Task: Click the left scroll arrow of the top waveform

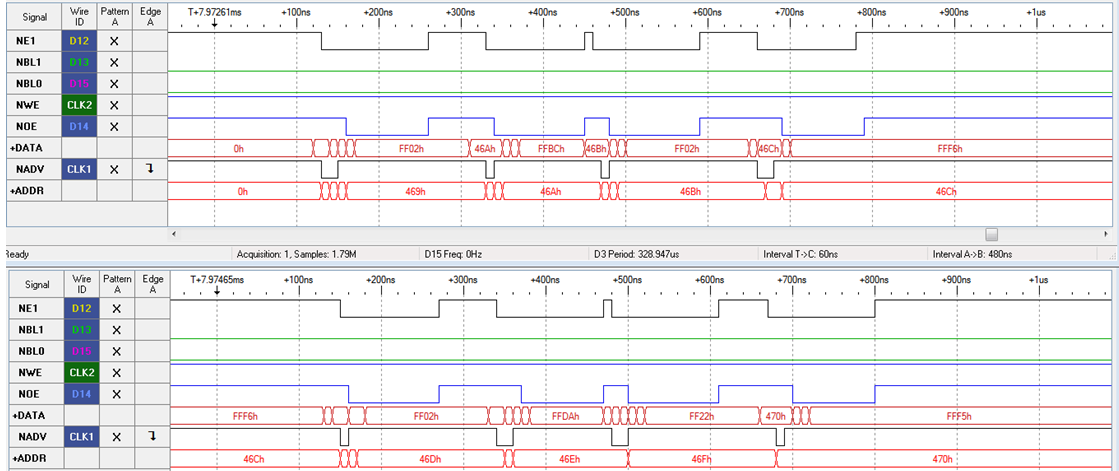Action: [174, 234]
